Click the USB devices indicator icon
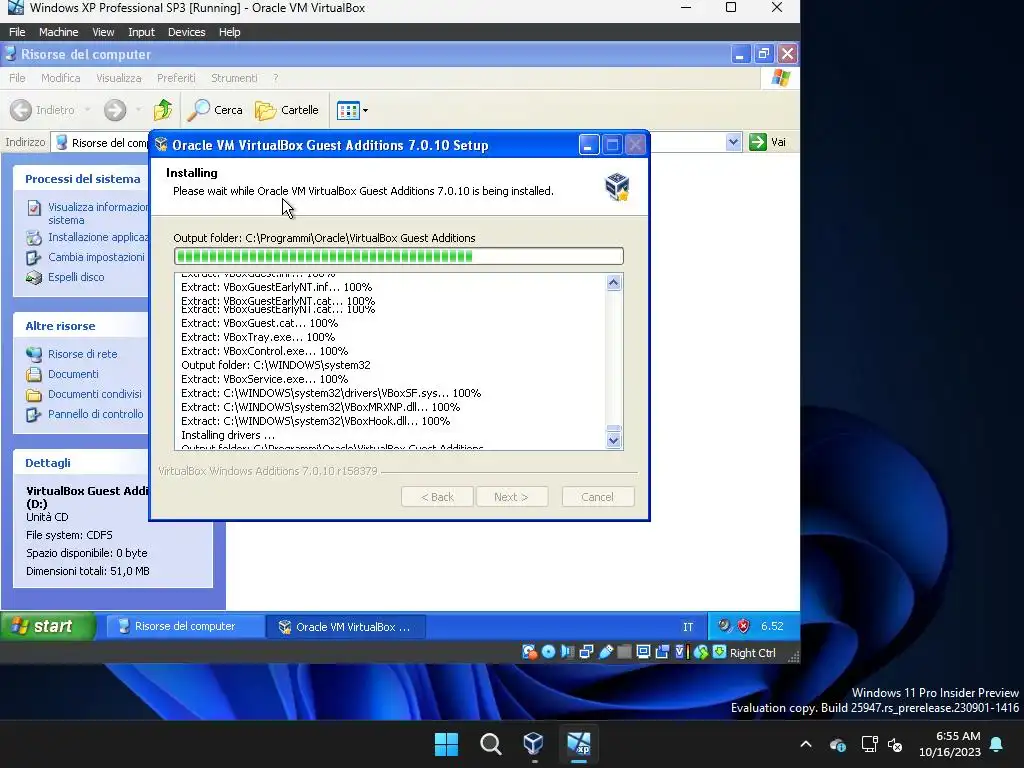Screen dimensions: 1024x768 (x=605, y=652)
